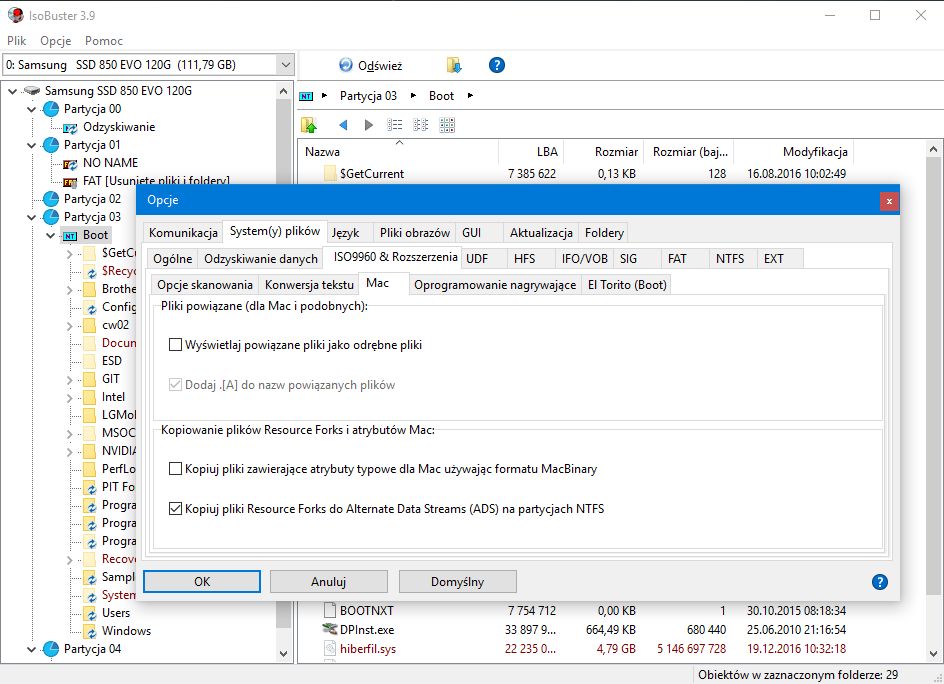The height and width of the screenshot is (684, 944).
Task: Click the tree panel scroll down arrow
Action: (284, 654)
